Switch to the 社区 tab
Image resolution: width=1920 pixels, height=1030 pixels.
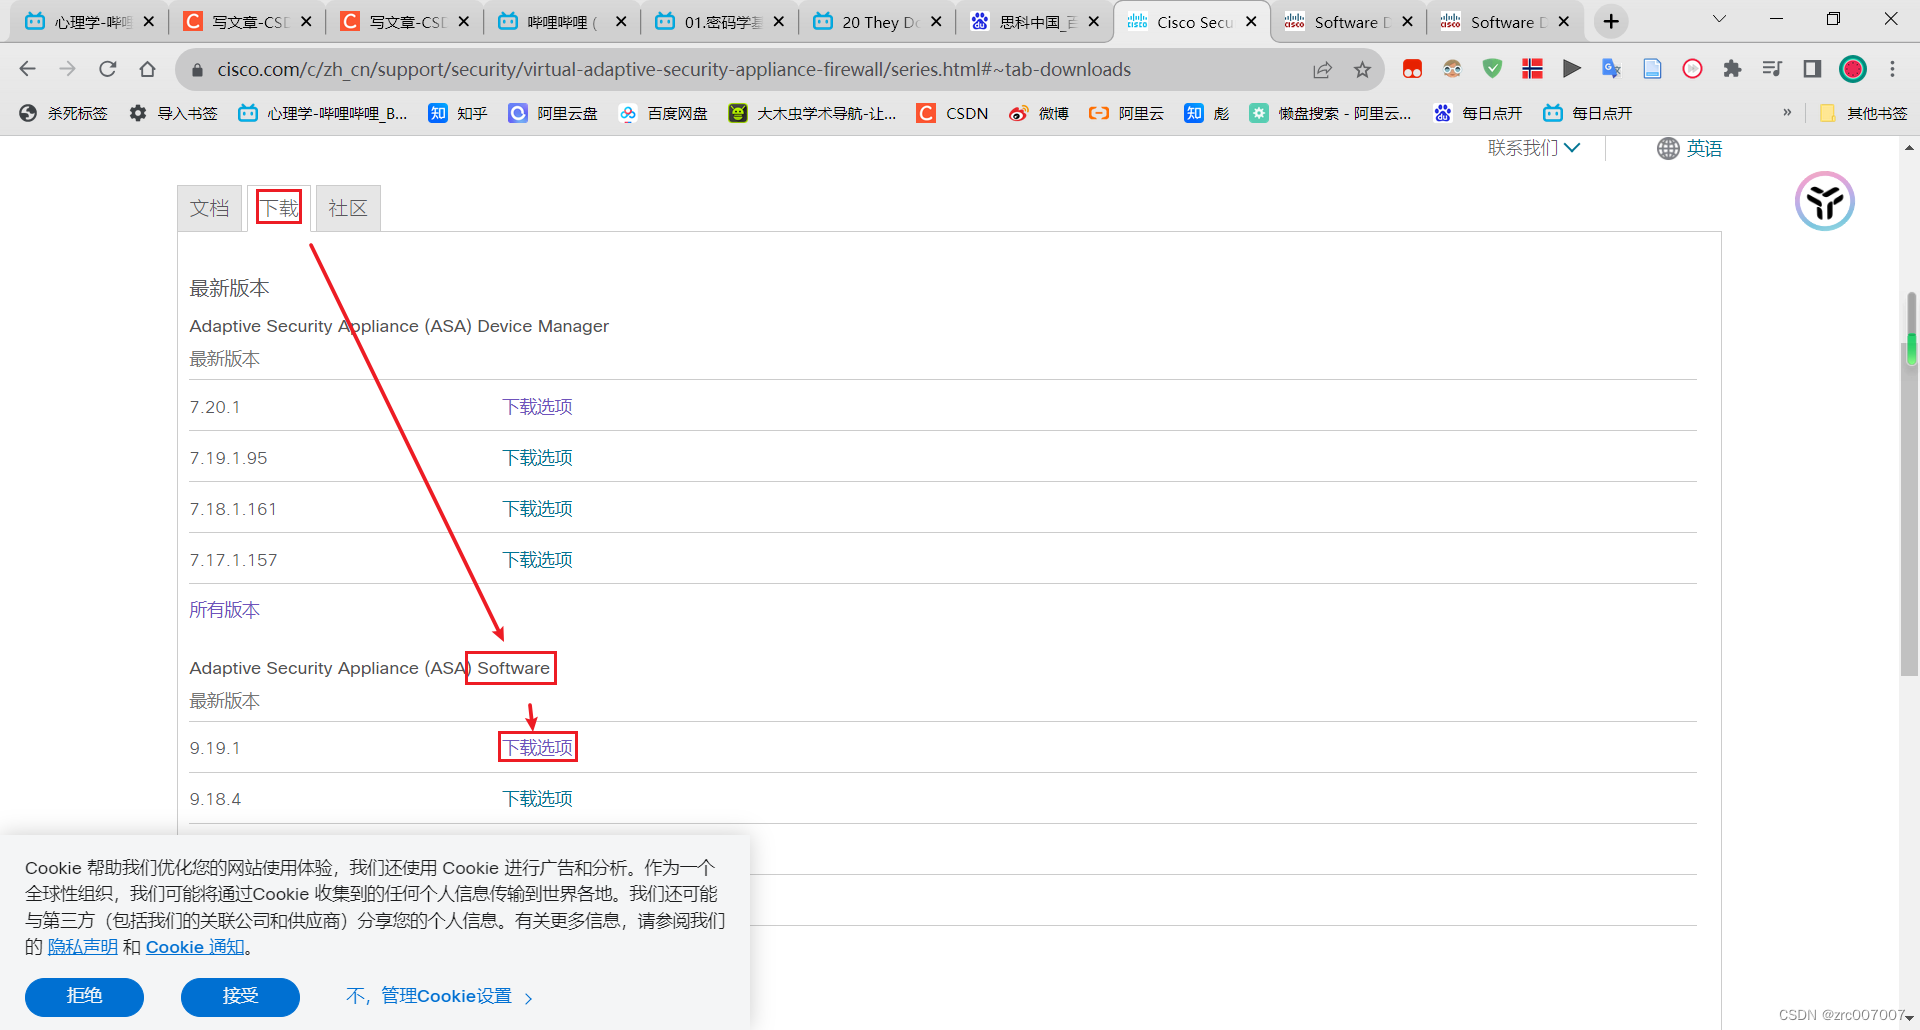[x=348, y=208]
